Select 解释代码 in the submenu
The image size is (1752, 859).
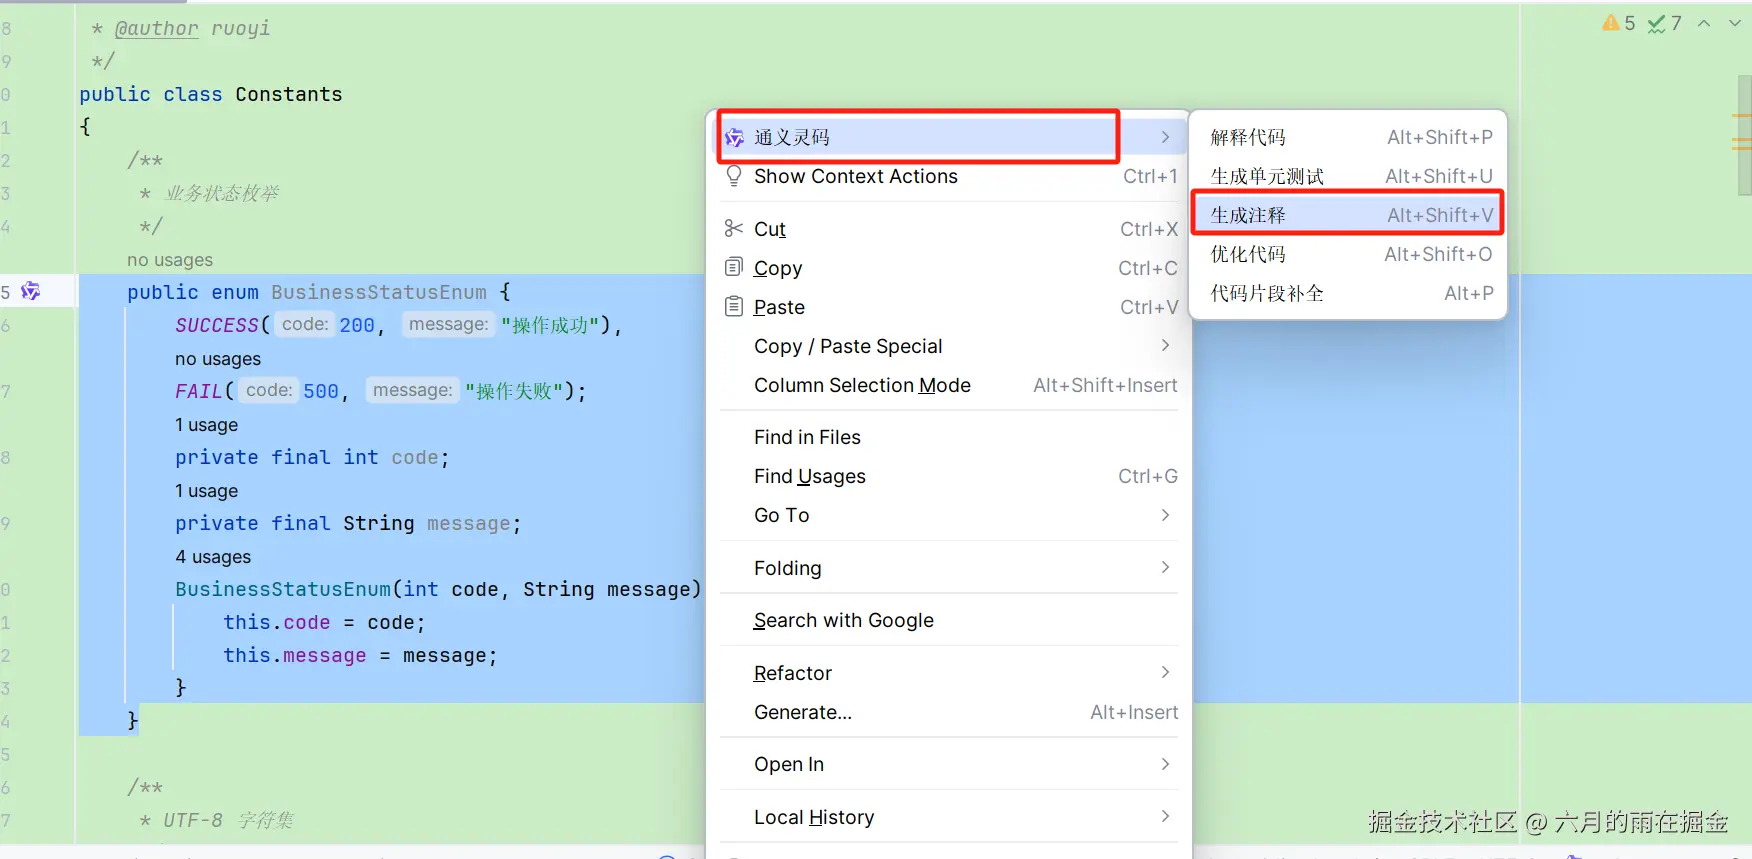pyautogui.click(x=1349, y=137)
